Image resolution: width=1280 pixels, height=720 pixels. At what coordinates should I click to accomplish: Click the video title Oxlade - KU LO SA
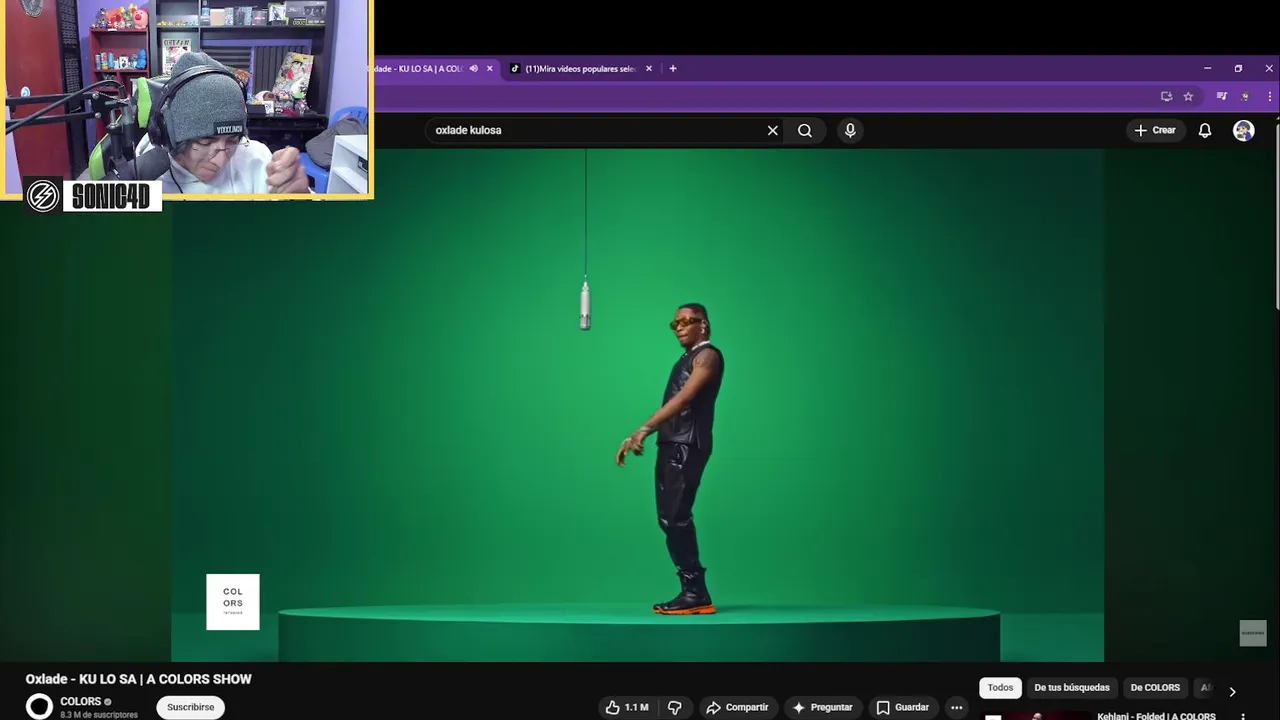[139, 679]
